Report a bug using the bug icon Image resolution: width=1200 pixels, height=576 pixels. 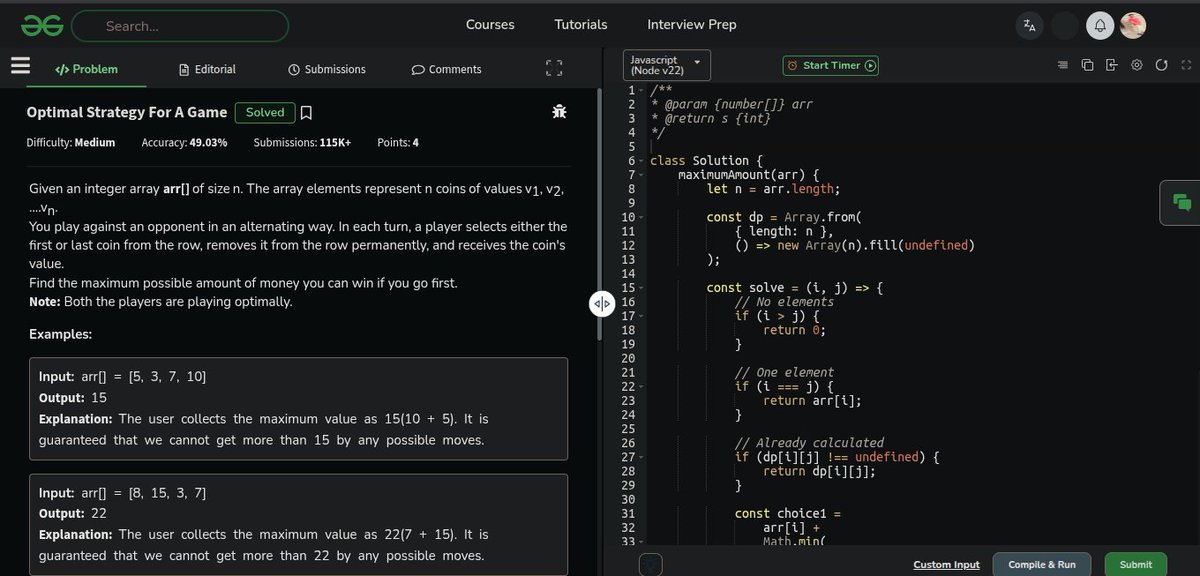(559, 112)
